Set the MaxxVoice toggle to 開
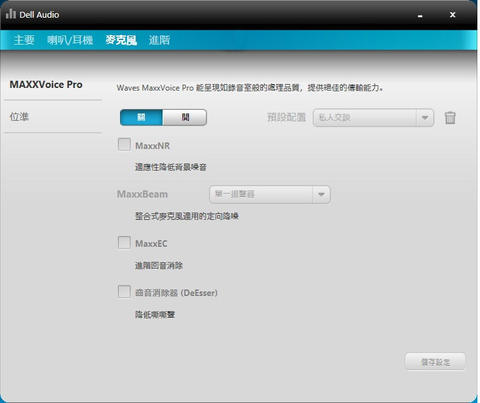Image resolution: width=480 pixels, height=403 pixels. click(185, 117)
